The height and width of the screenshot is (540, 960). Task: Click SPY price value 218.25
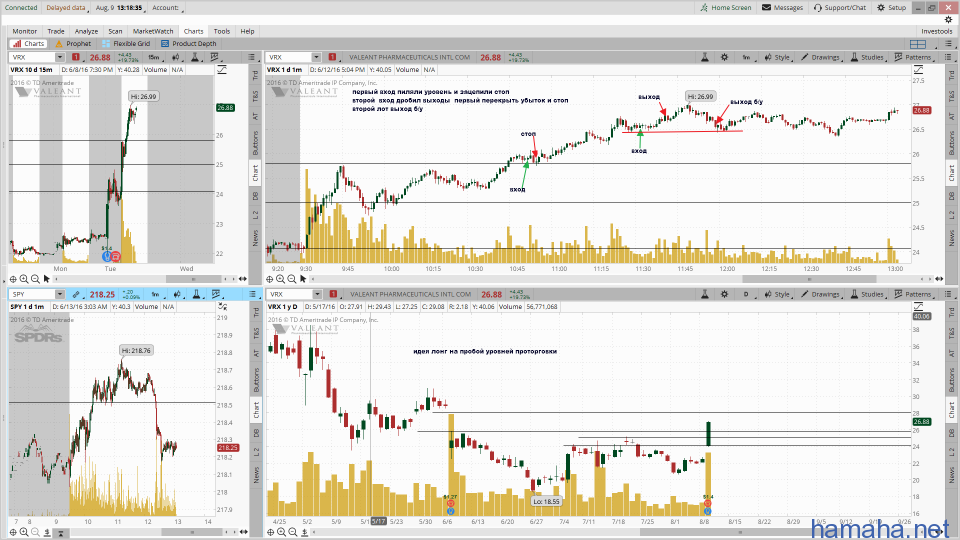click(102, 294)
